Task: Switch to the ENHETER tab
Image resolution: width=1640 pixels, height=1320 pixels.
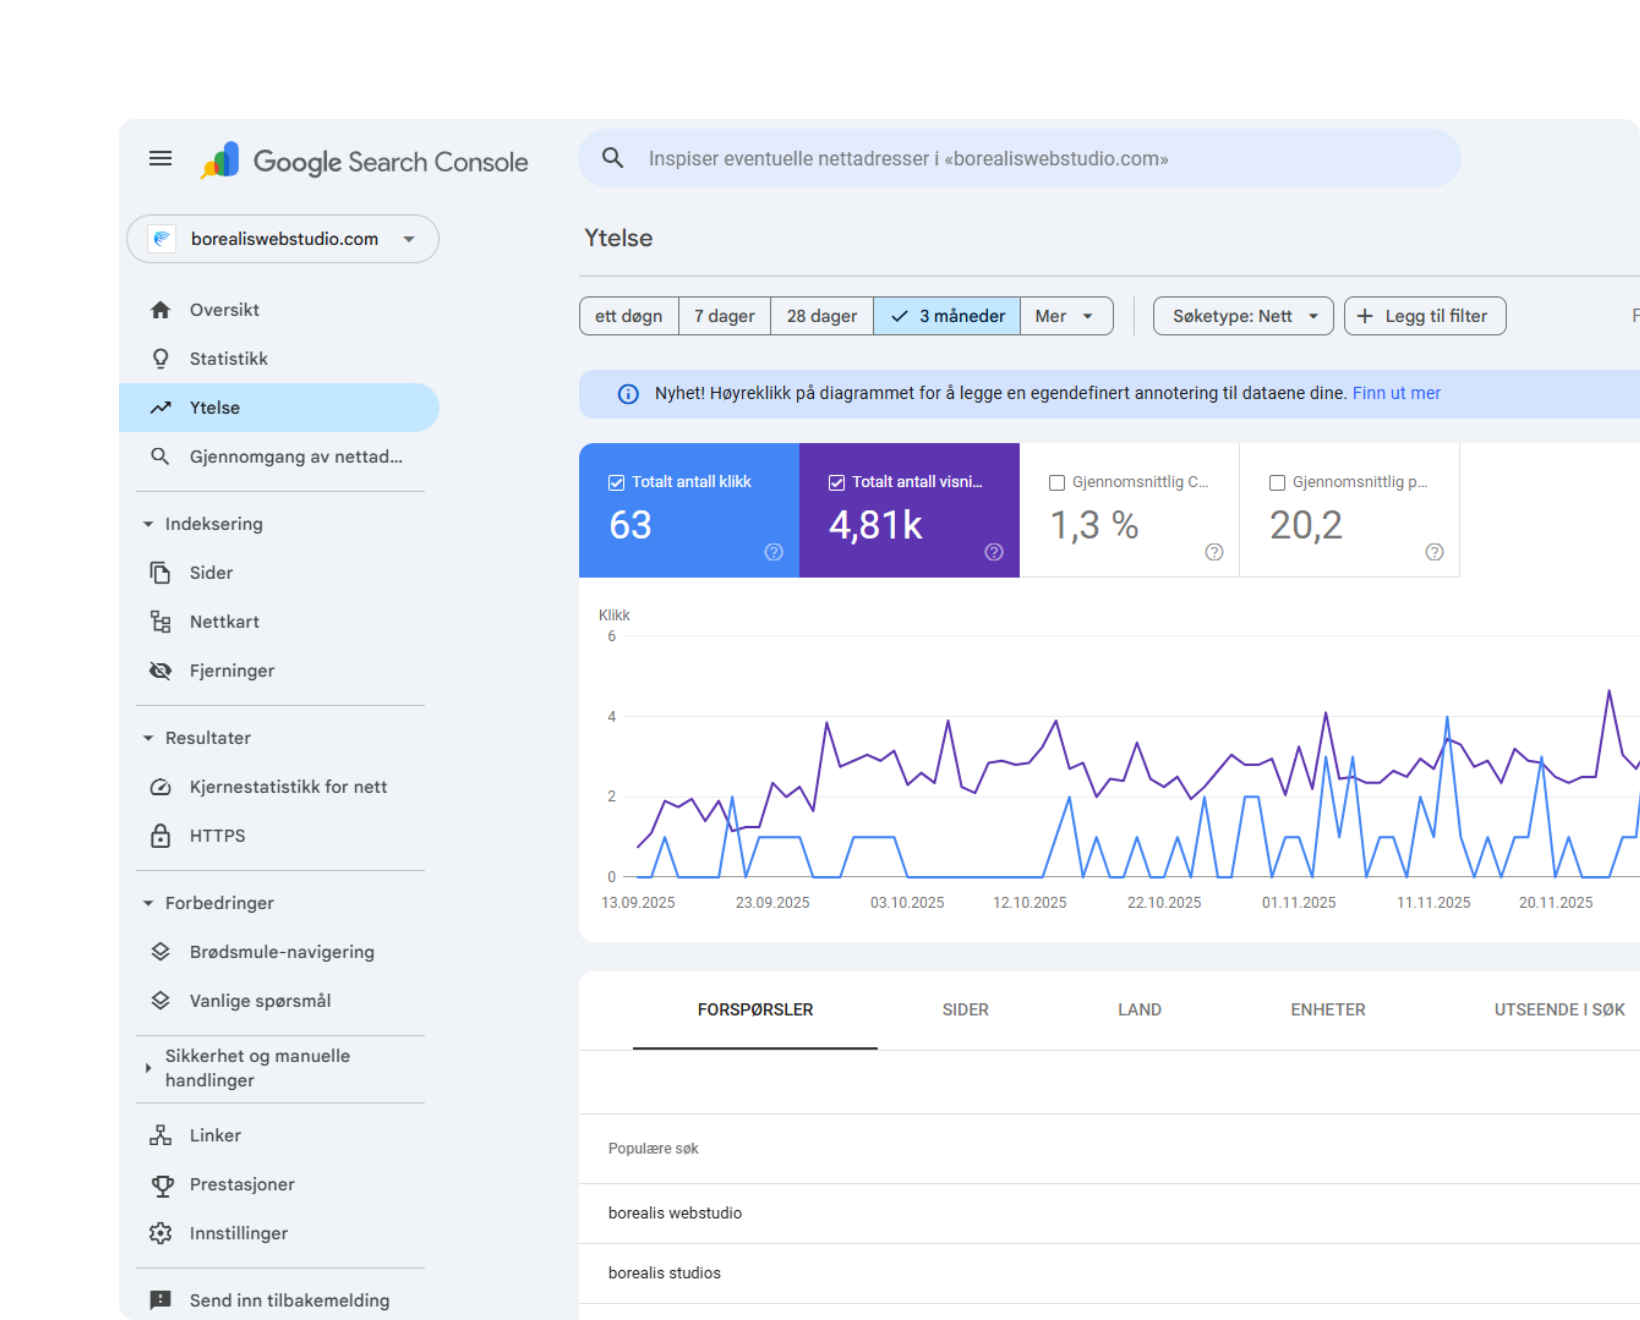Action: (1328, 1010)
